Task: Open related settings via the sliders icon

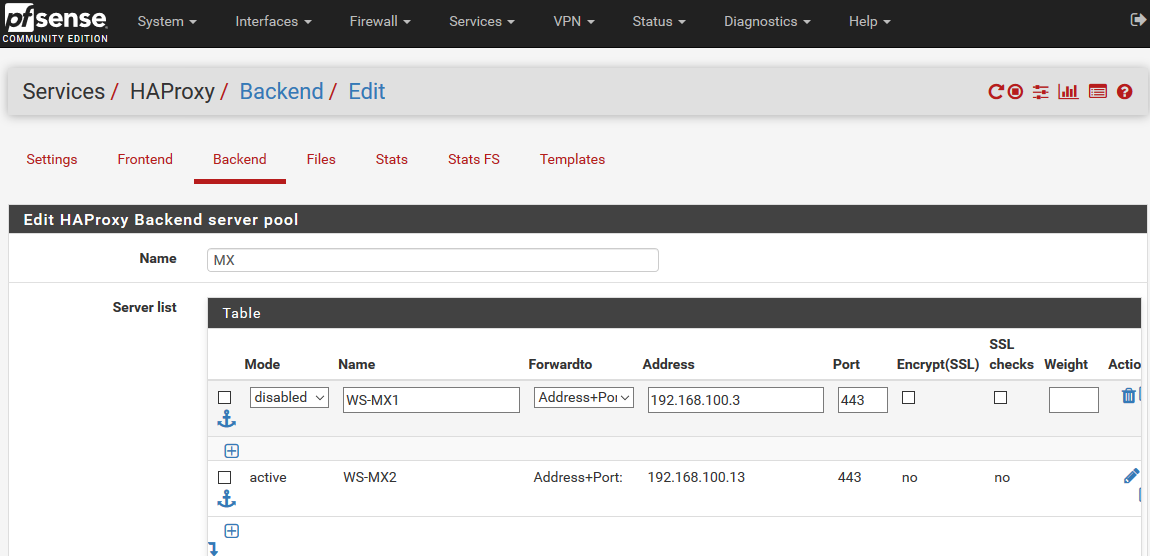Action: pos(1041,92)
